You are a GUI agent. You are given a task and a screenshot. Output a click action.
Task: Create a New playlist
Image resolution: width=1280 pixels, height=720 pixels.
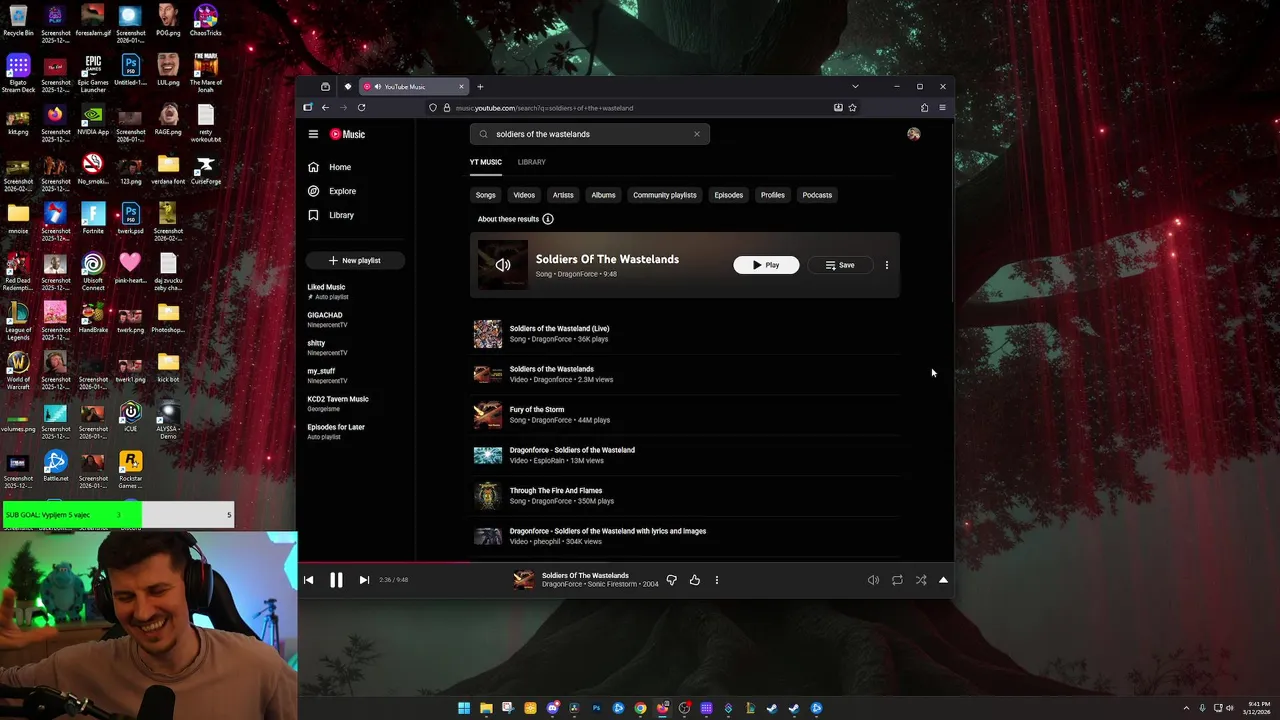click(356, 260)
